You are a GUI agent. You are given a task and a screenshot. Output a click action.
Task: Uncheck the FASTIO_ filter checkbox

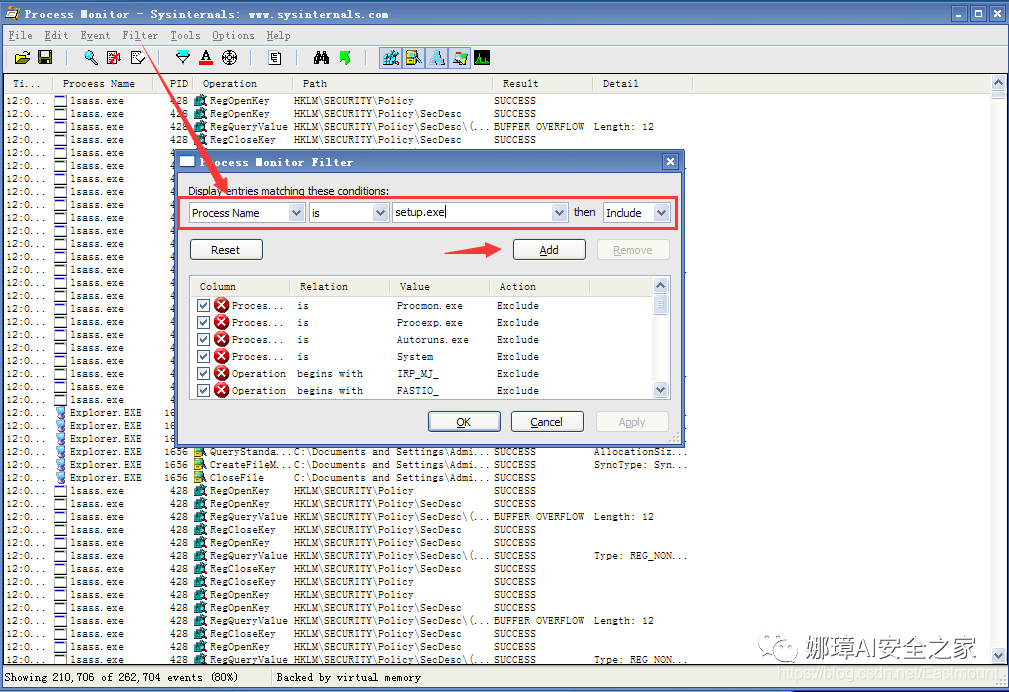(x=203, y=390)
